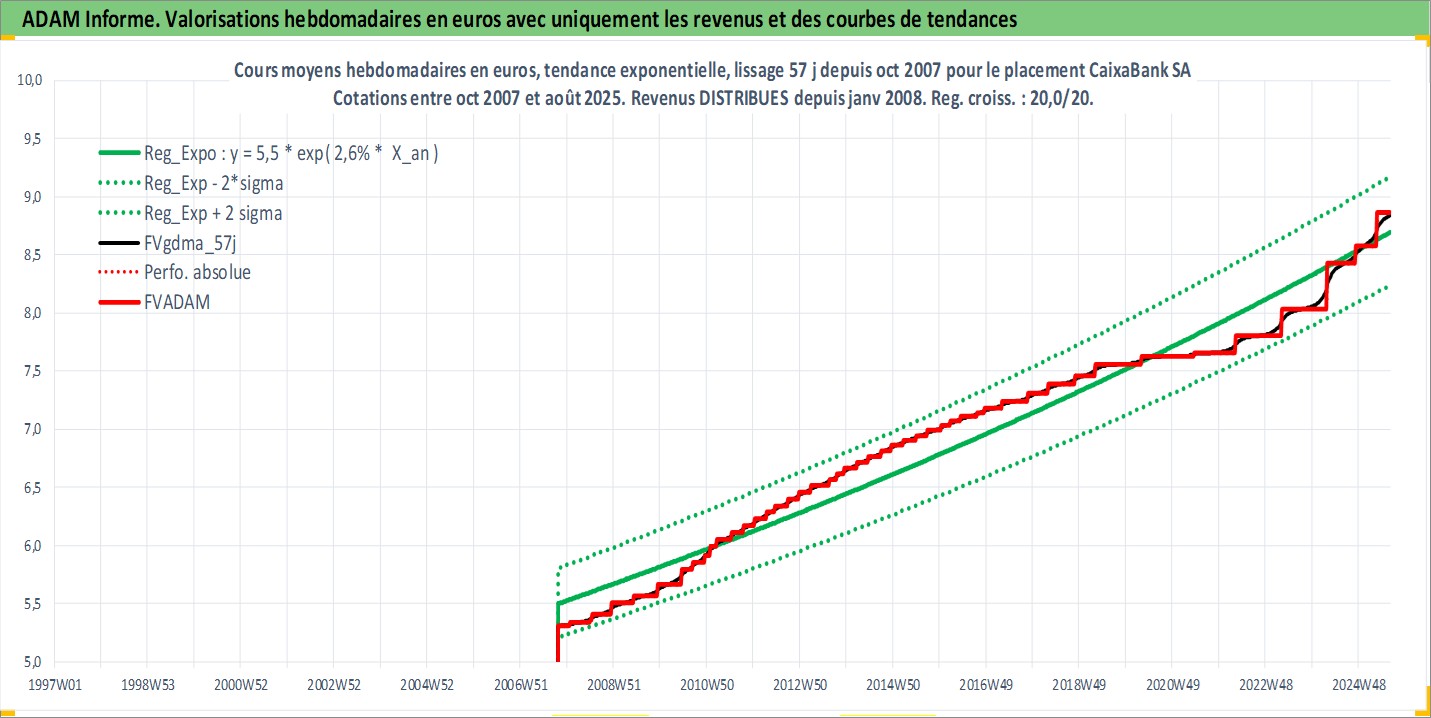The image size is (1431, 718).
Task: Click the y-axis label 8,5
Action: [x=32, y=255]
